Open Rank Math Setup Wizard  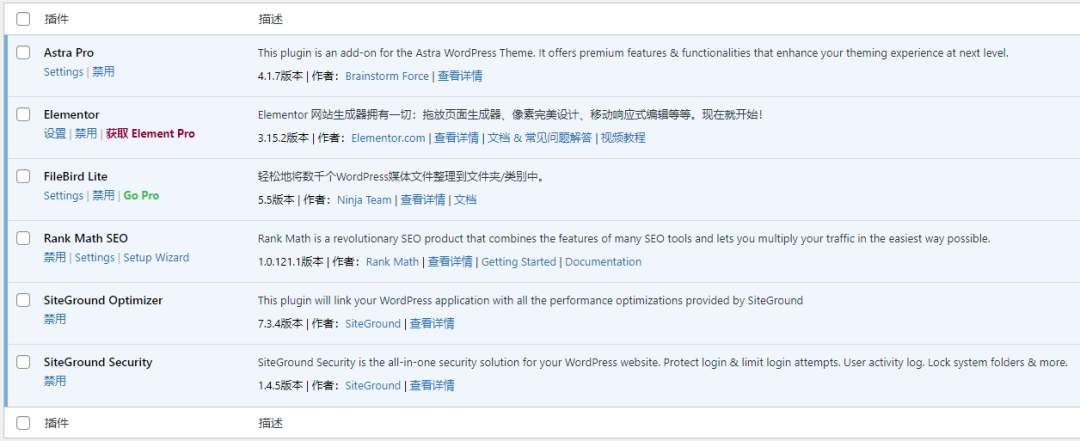(x=156, y=258)
